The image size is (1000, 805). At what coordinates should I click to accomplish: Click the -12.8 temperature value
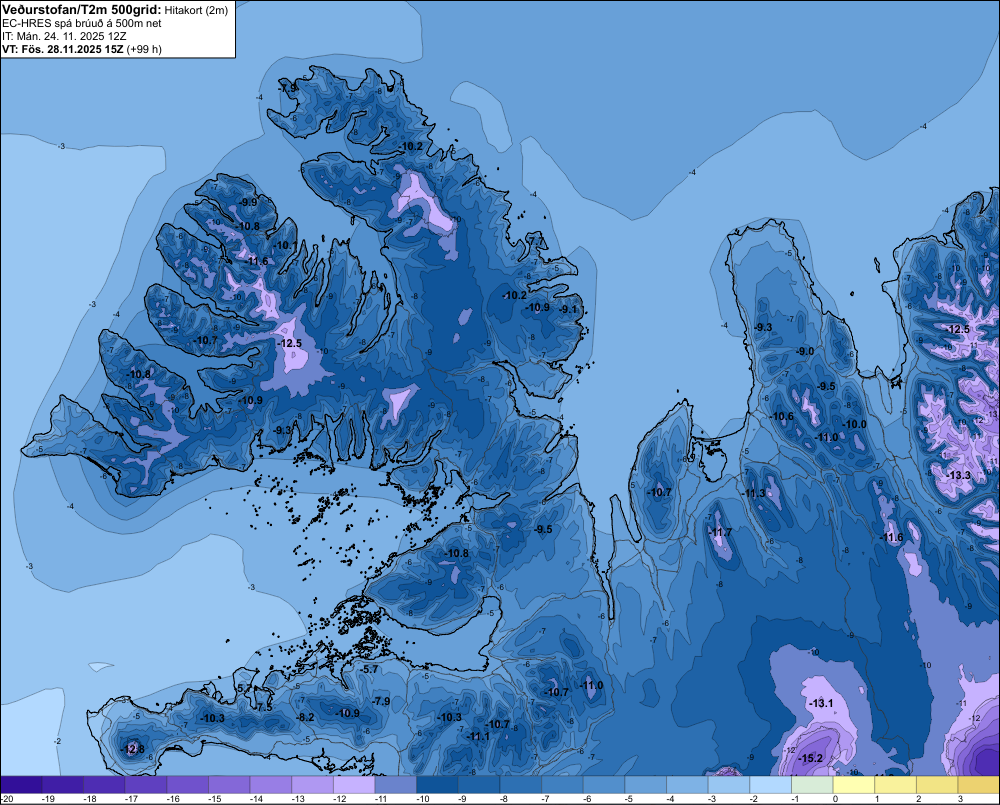pyautogui.click(x=133, y=749)
